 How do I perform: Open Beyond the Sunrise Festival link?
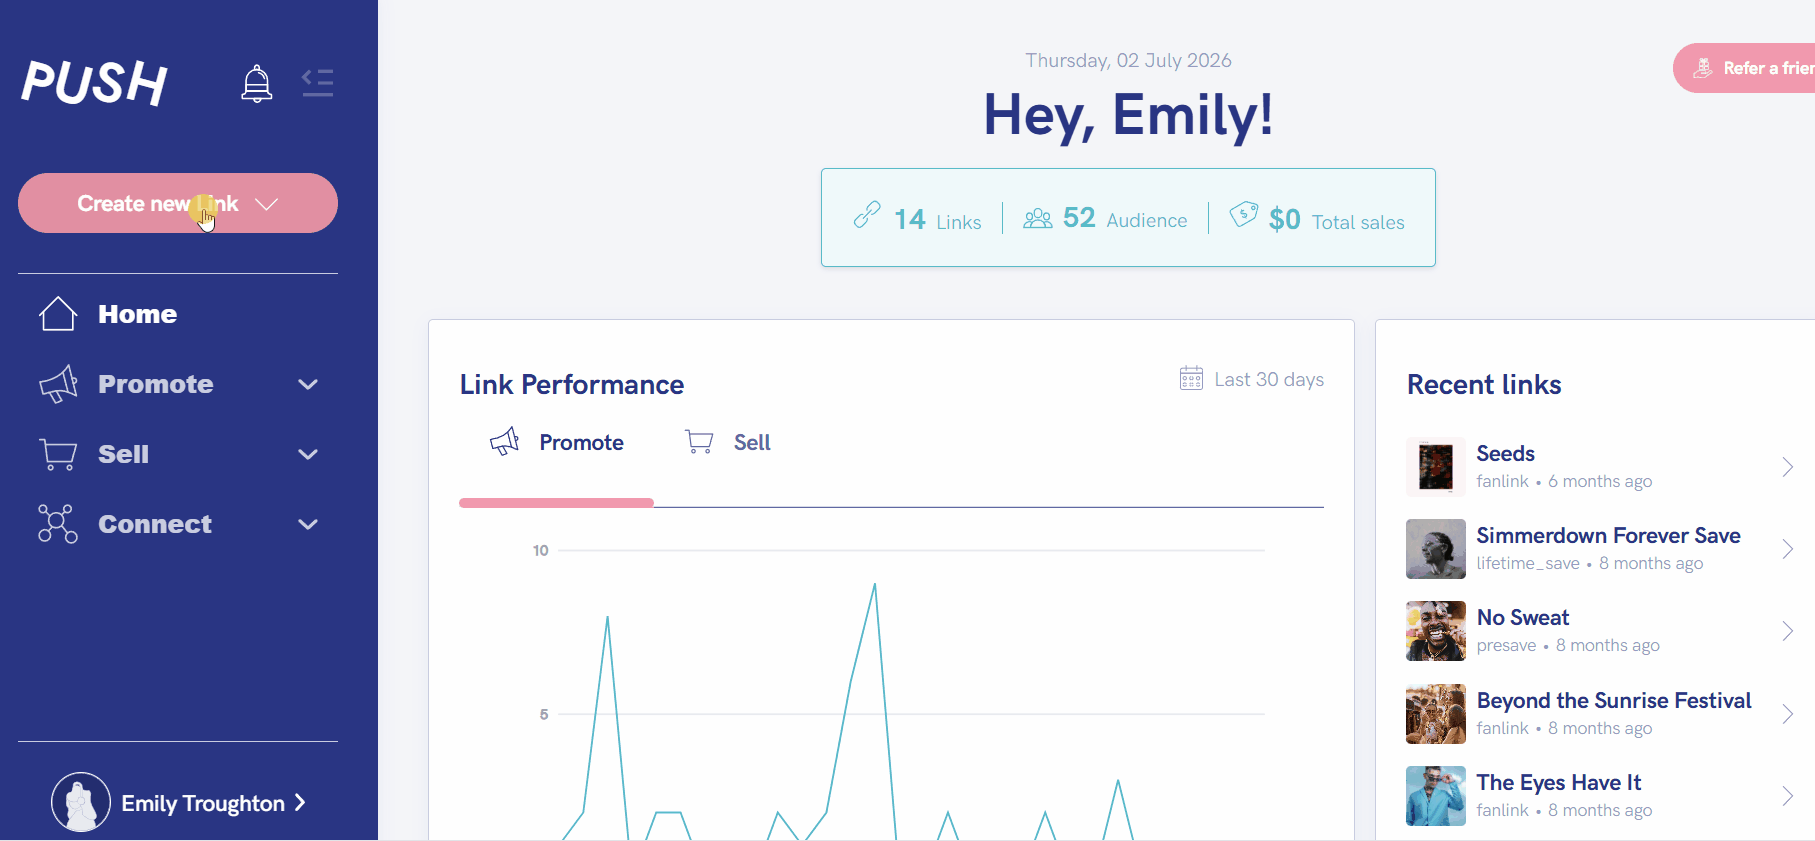coord(1600,713)
